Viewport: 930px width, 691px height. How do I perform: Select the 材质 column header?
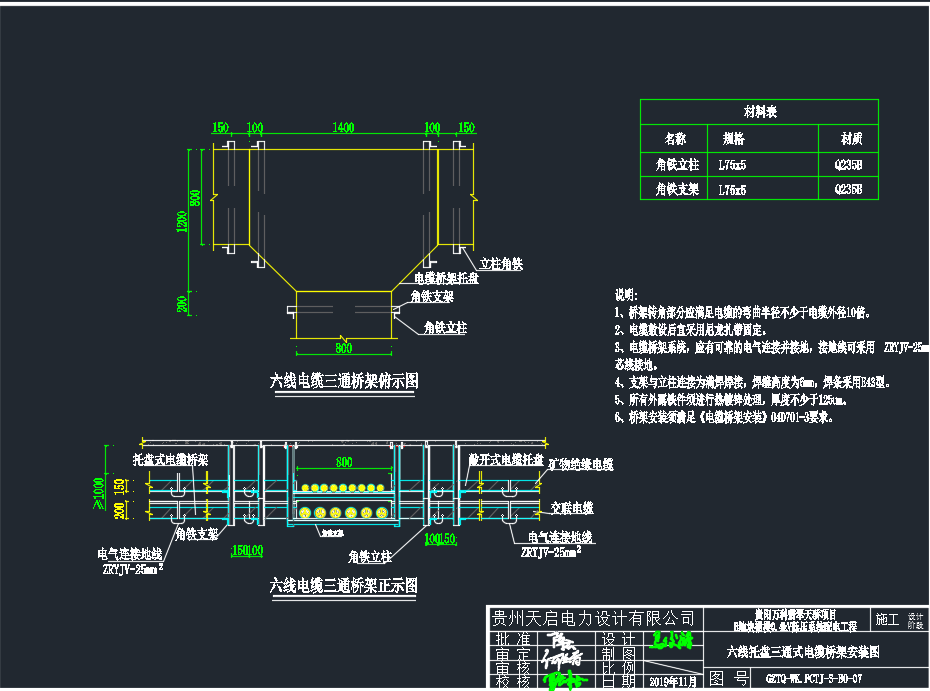pyautogui.click(x=851, y=139)
